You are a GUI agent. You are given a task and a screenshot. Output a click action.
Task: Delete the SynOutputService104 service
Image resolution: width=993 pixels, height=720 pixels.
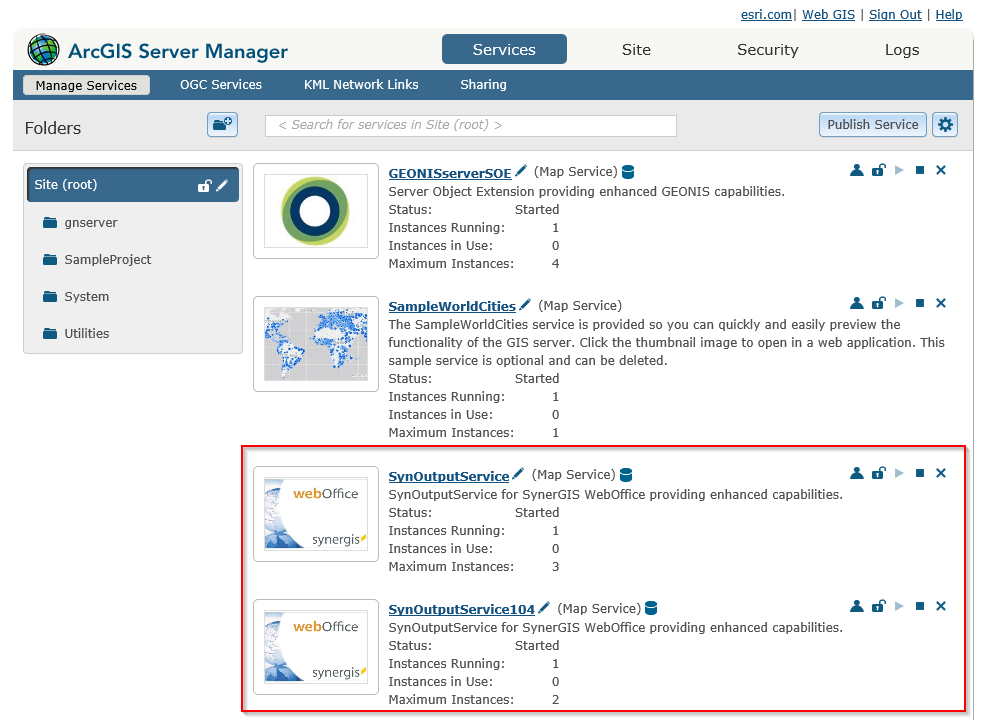click(x=940, y=606)
